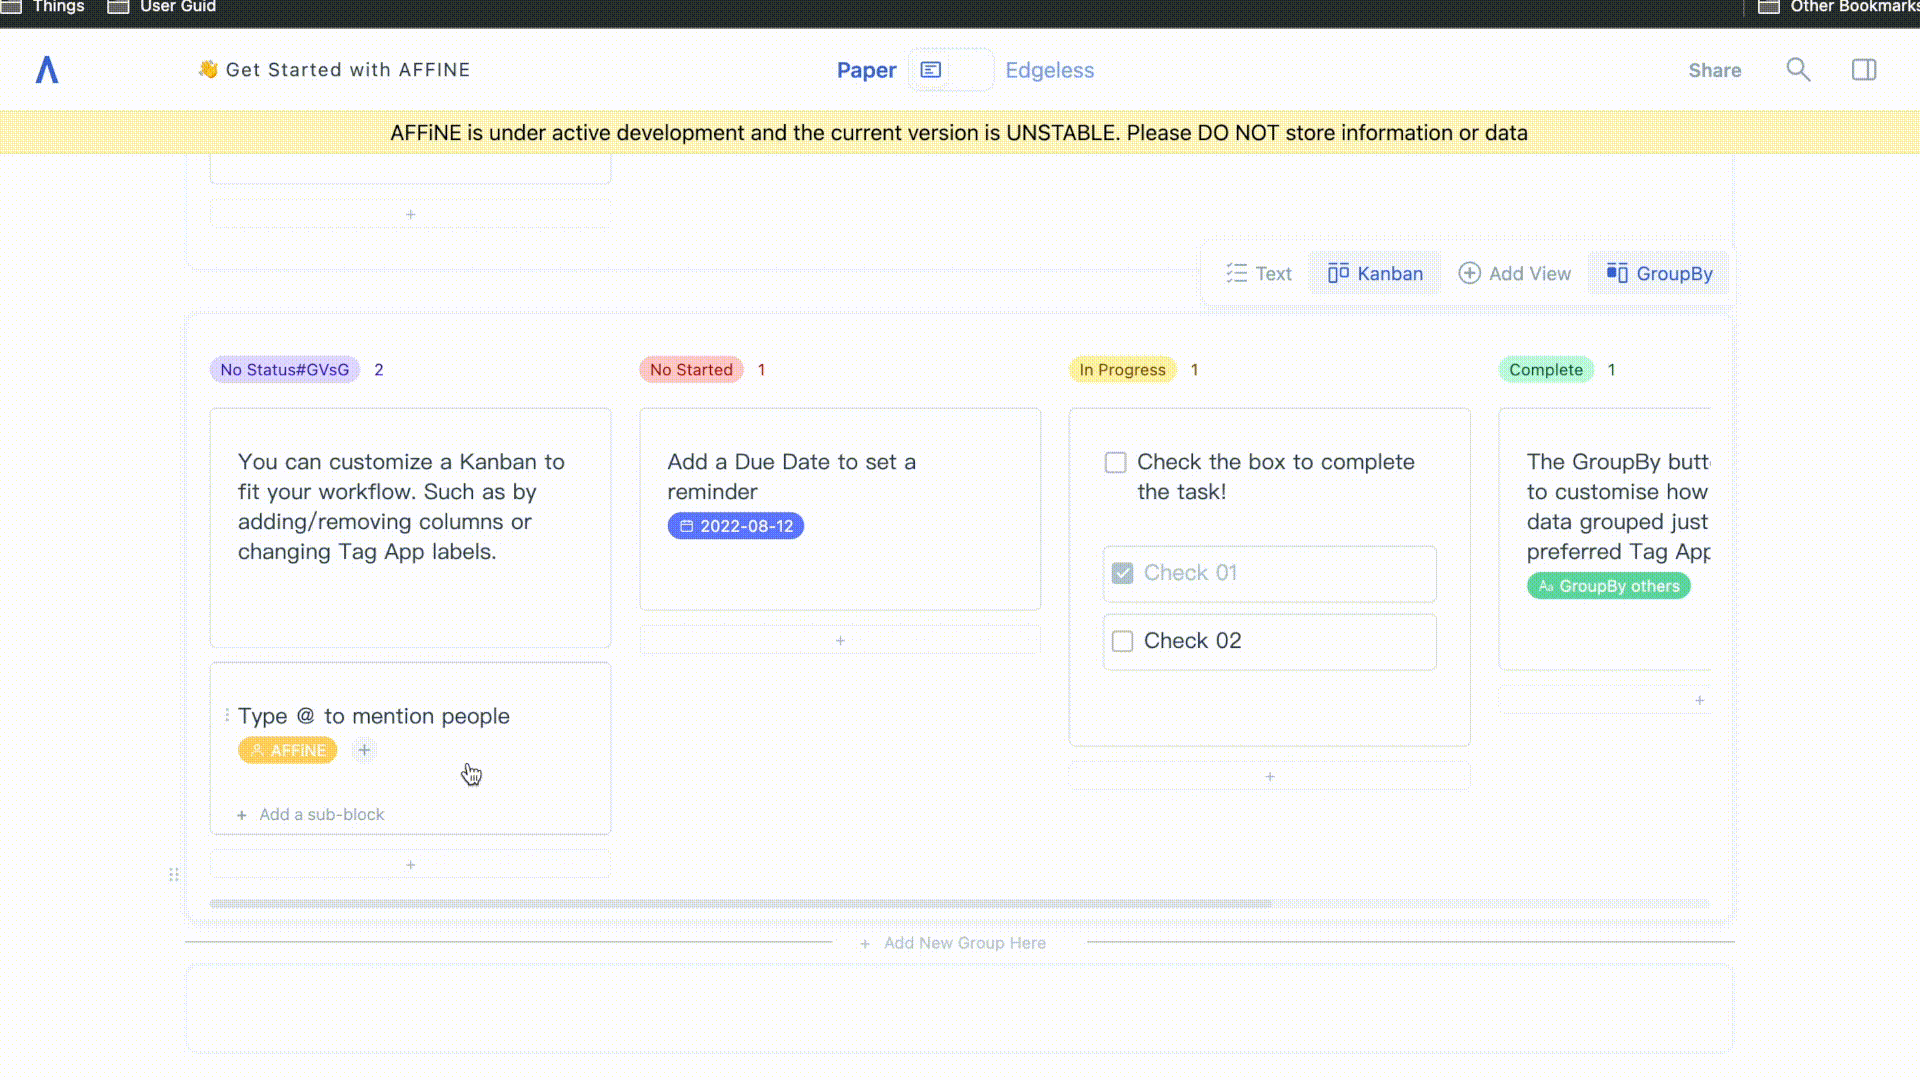Open the 2022-08-12 due date tag
The width and height of the screenshot is (1920, 1080).
(x=736, y=526)
